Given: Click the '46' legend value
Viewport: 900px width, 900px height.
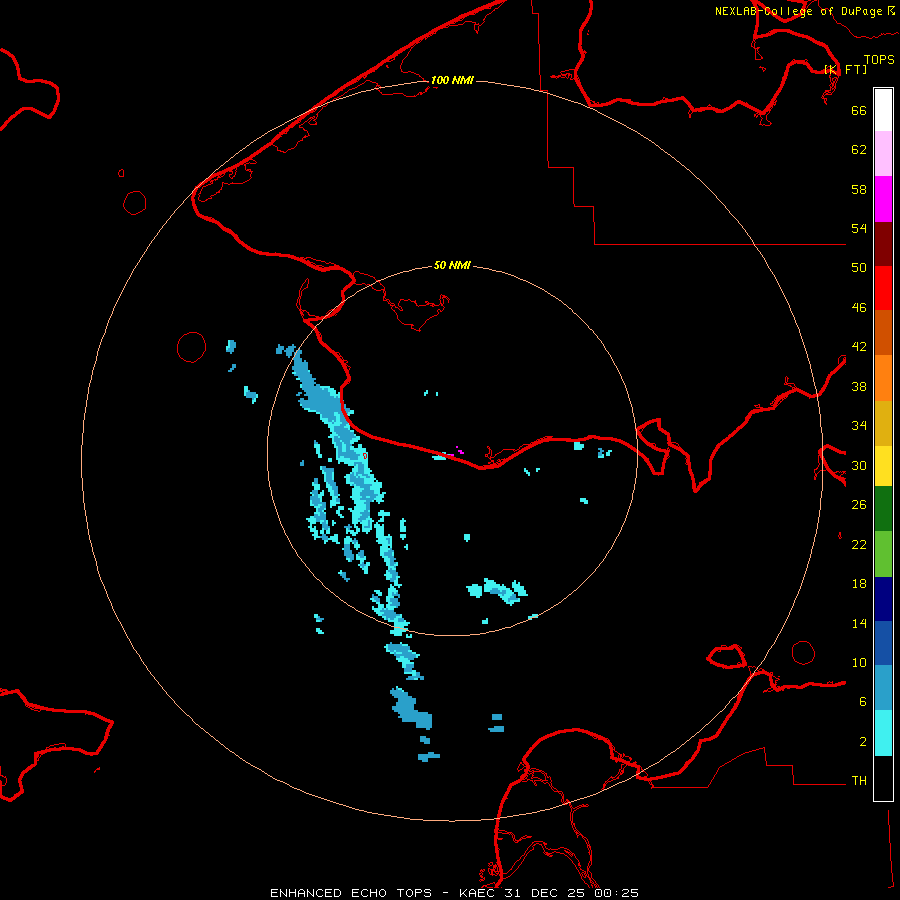Looking at the screenshot, I should coord(859,308).
